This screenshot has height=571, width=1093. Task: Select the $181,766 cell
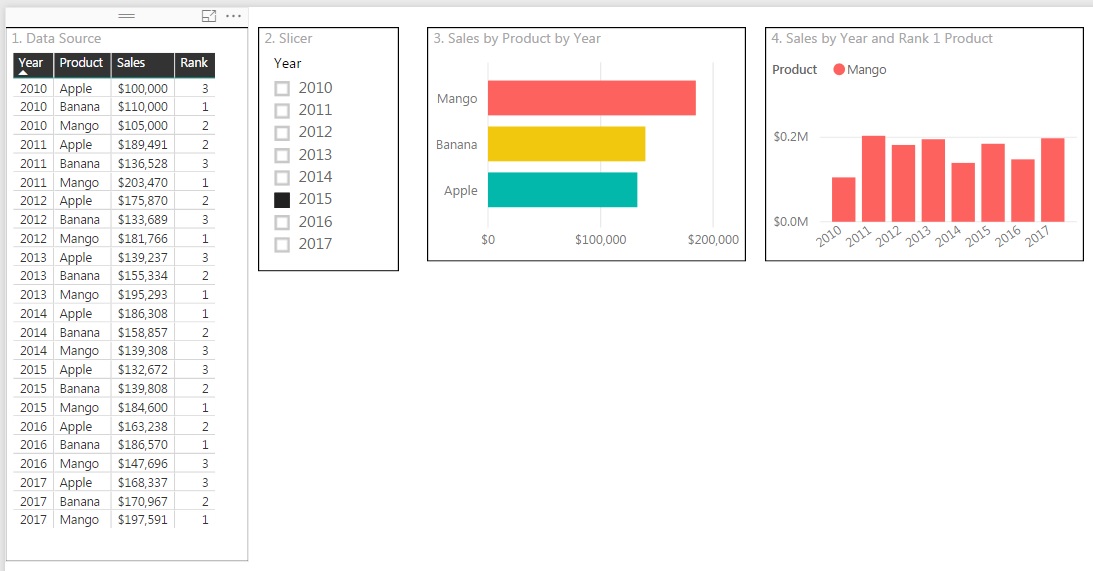coord(142,238)
